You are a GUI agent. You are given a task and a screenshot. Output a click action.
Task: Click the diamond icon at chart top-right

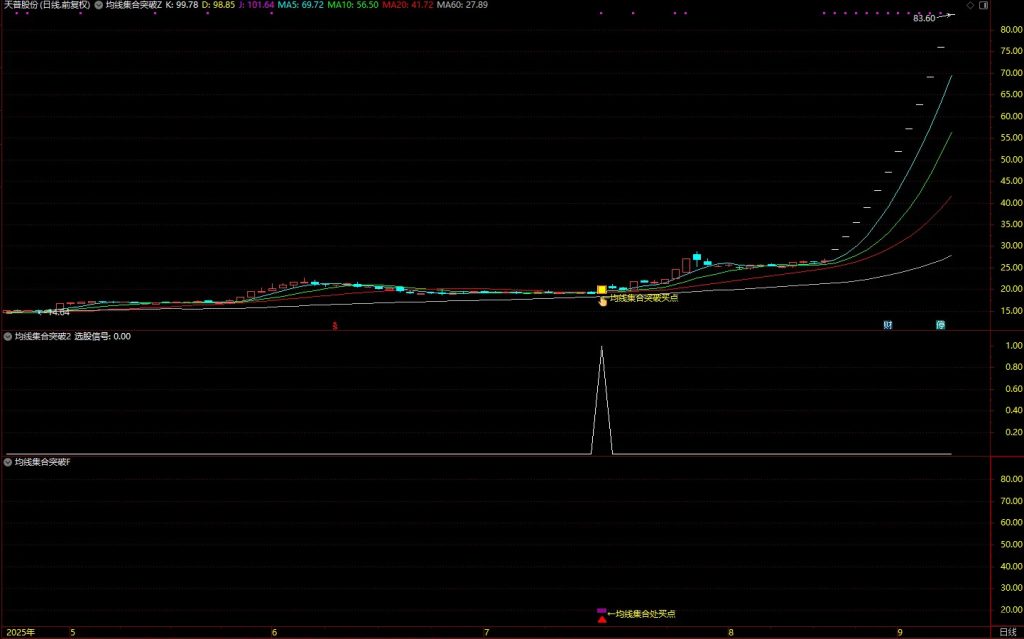(x=969, y=5)
